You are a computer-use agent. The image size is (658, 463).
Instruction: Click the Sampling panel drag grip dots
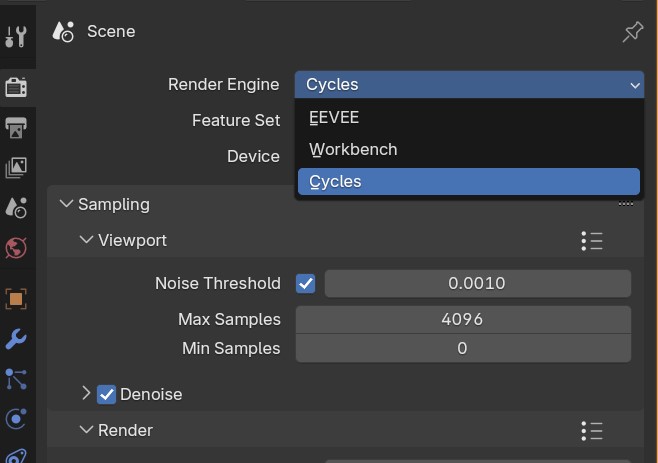coord(625,204)
